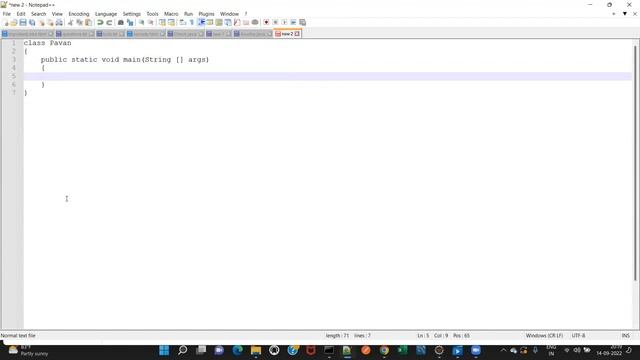Viewport: 640px width, 360px height.
Task: Click the Print toolbar icon
Action: point(59,22)
